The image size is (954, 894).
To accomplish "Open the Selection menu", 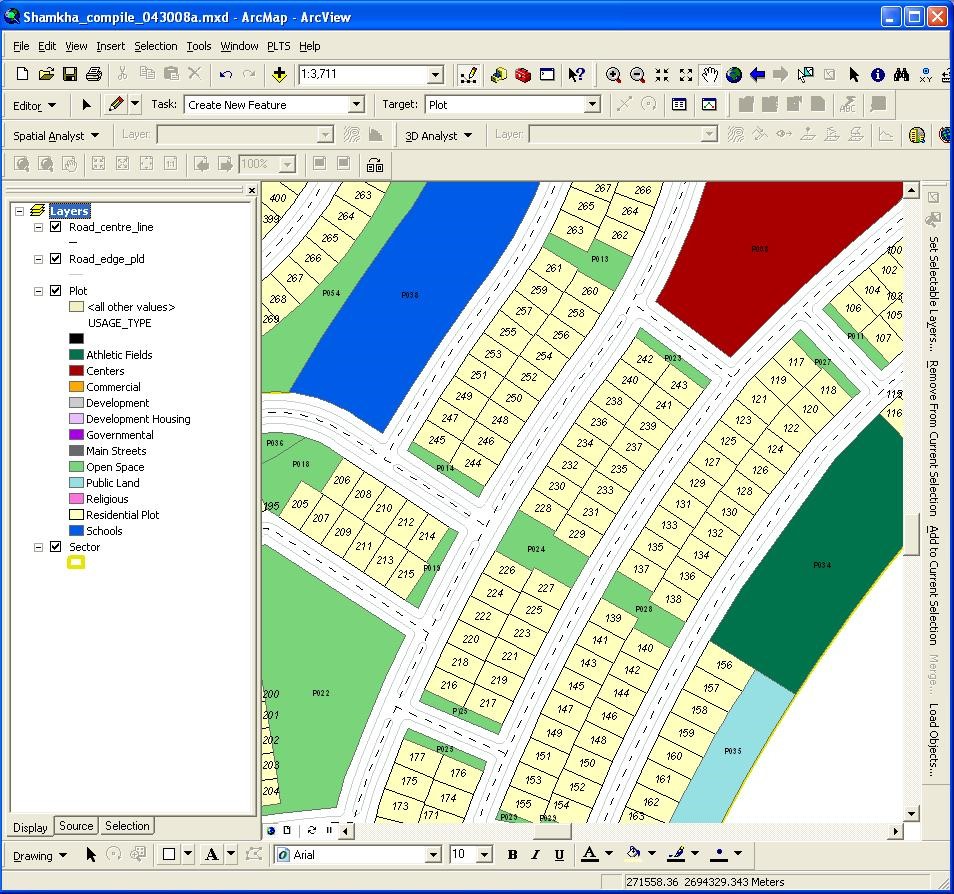I will pyautogui.click(x=155, y=46).
